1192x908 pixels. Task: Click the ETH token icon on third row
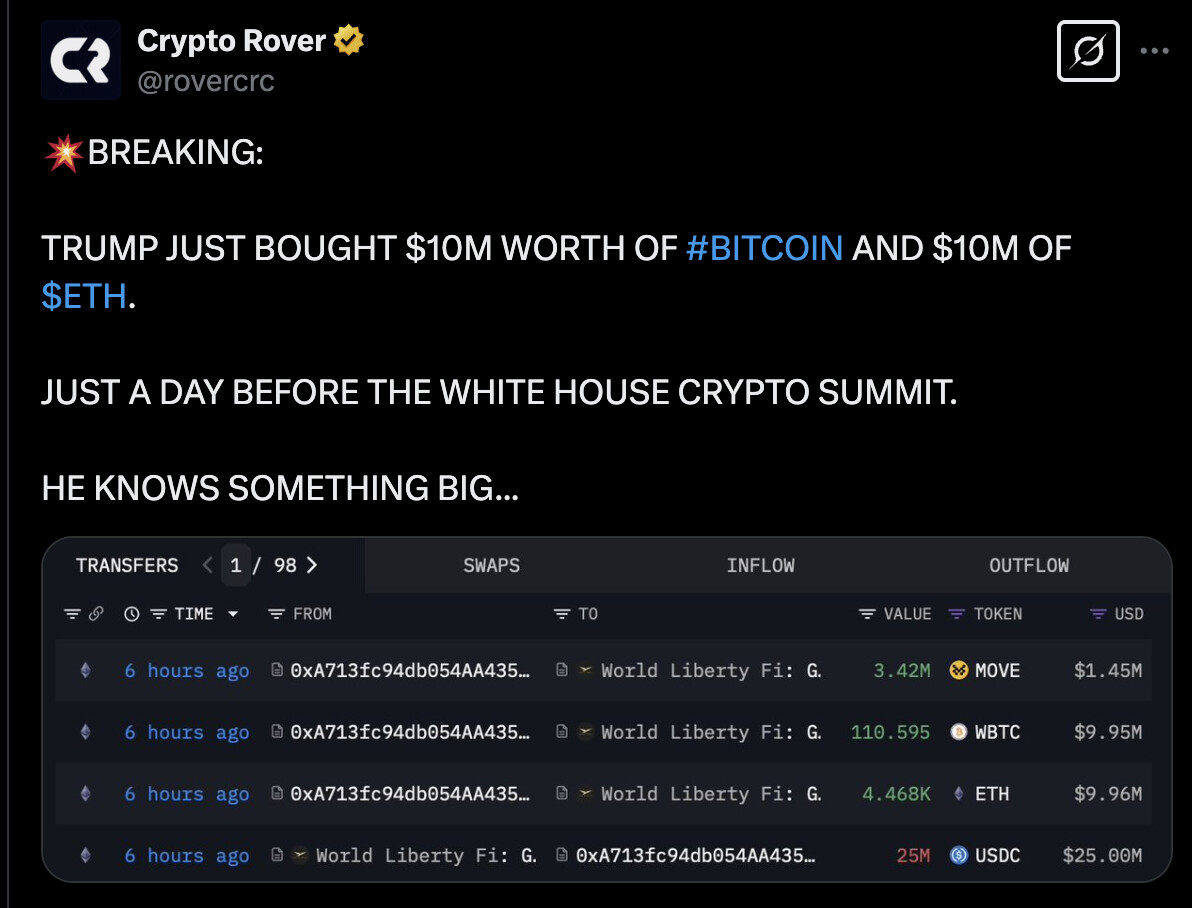[x=959, y=793]
